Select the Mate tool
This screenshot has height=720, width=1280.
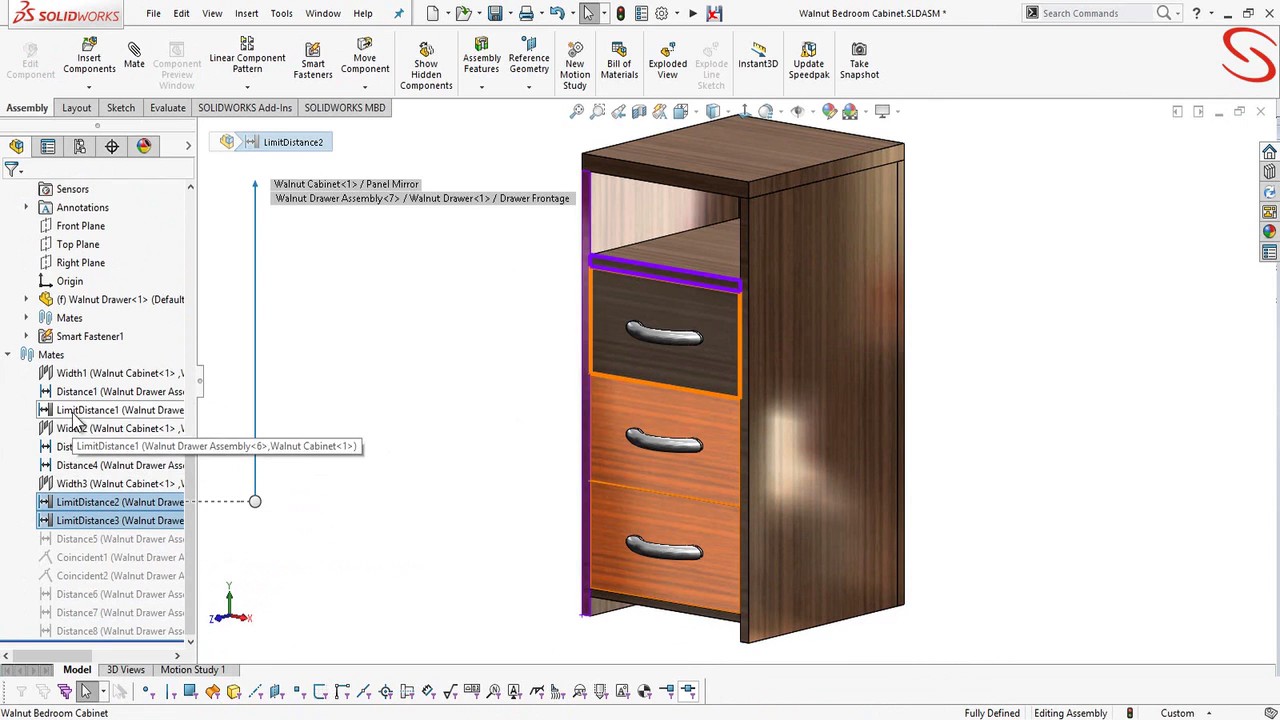(134, 56)
